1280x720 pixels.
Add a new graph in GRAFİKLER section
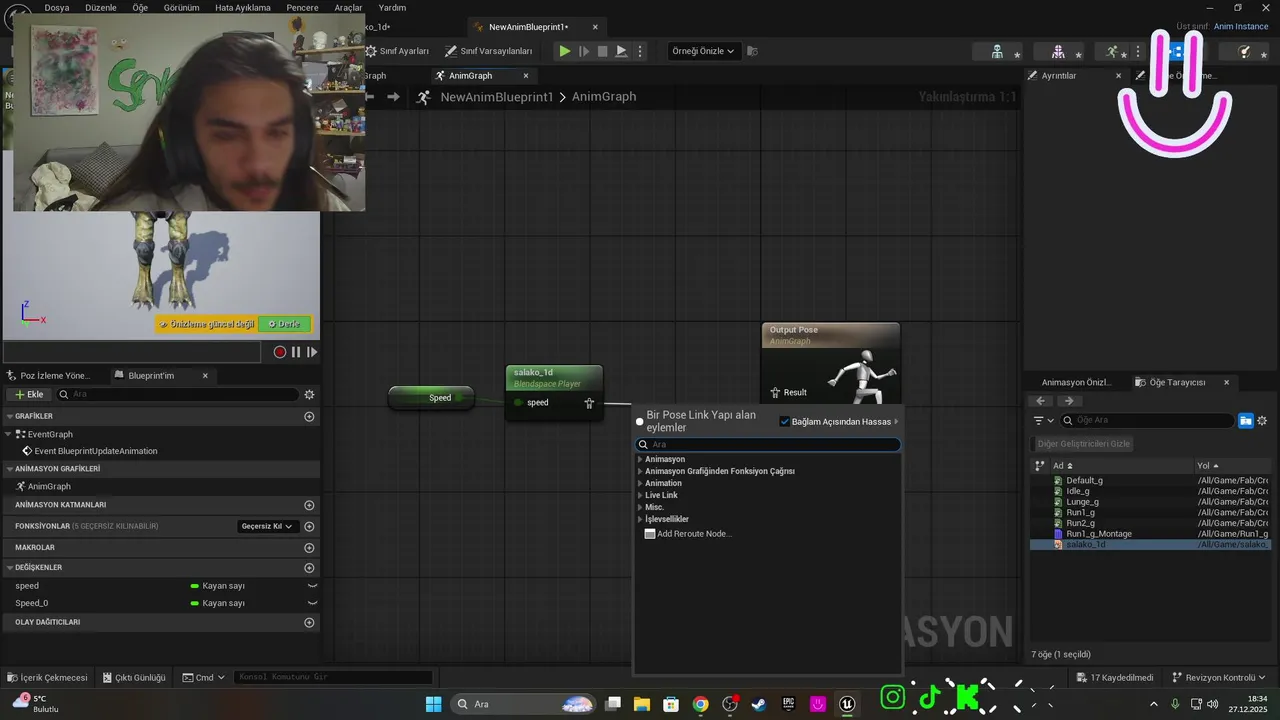tap(309, 416)
